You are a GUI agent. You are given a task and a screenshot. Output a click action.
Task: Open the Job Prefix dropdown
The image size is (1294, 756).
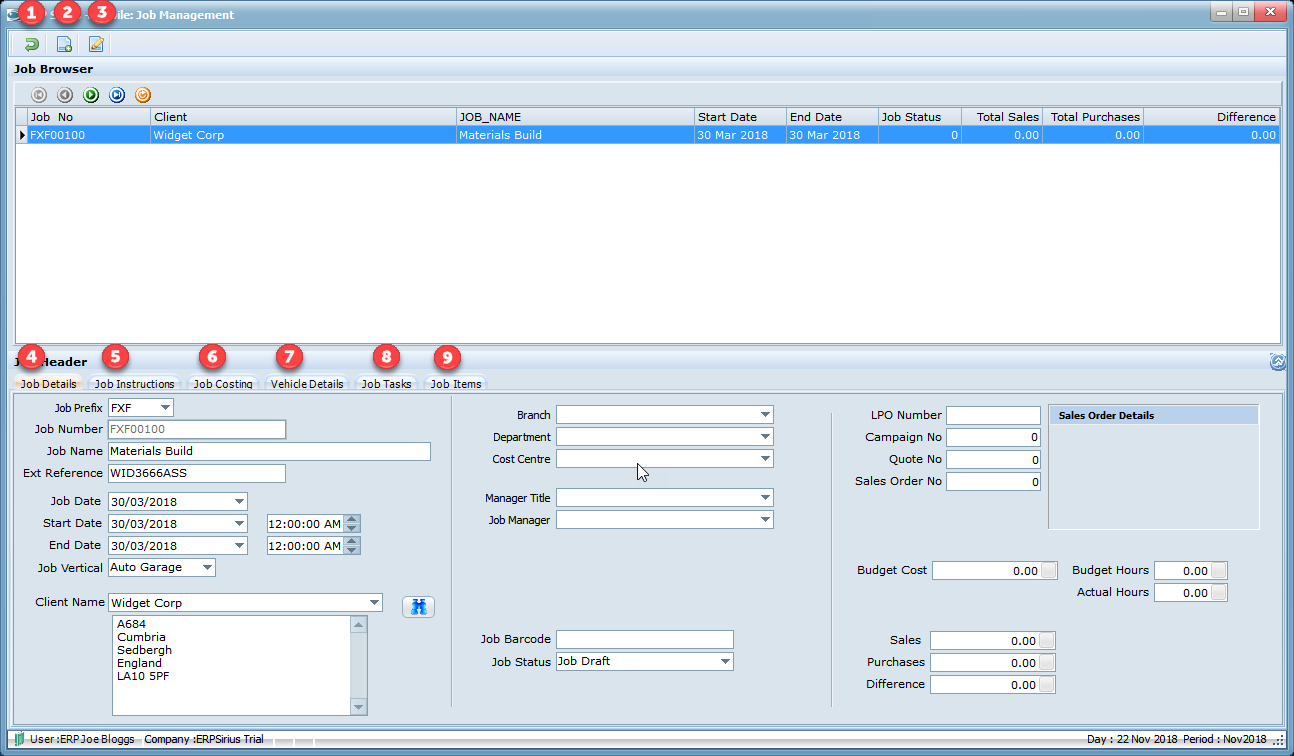pyautogui.click(x=165, y=407)
